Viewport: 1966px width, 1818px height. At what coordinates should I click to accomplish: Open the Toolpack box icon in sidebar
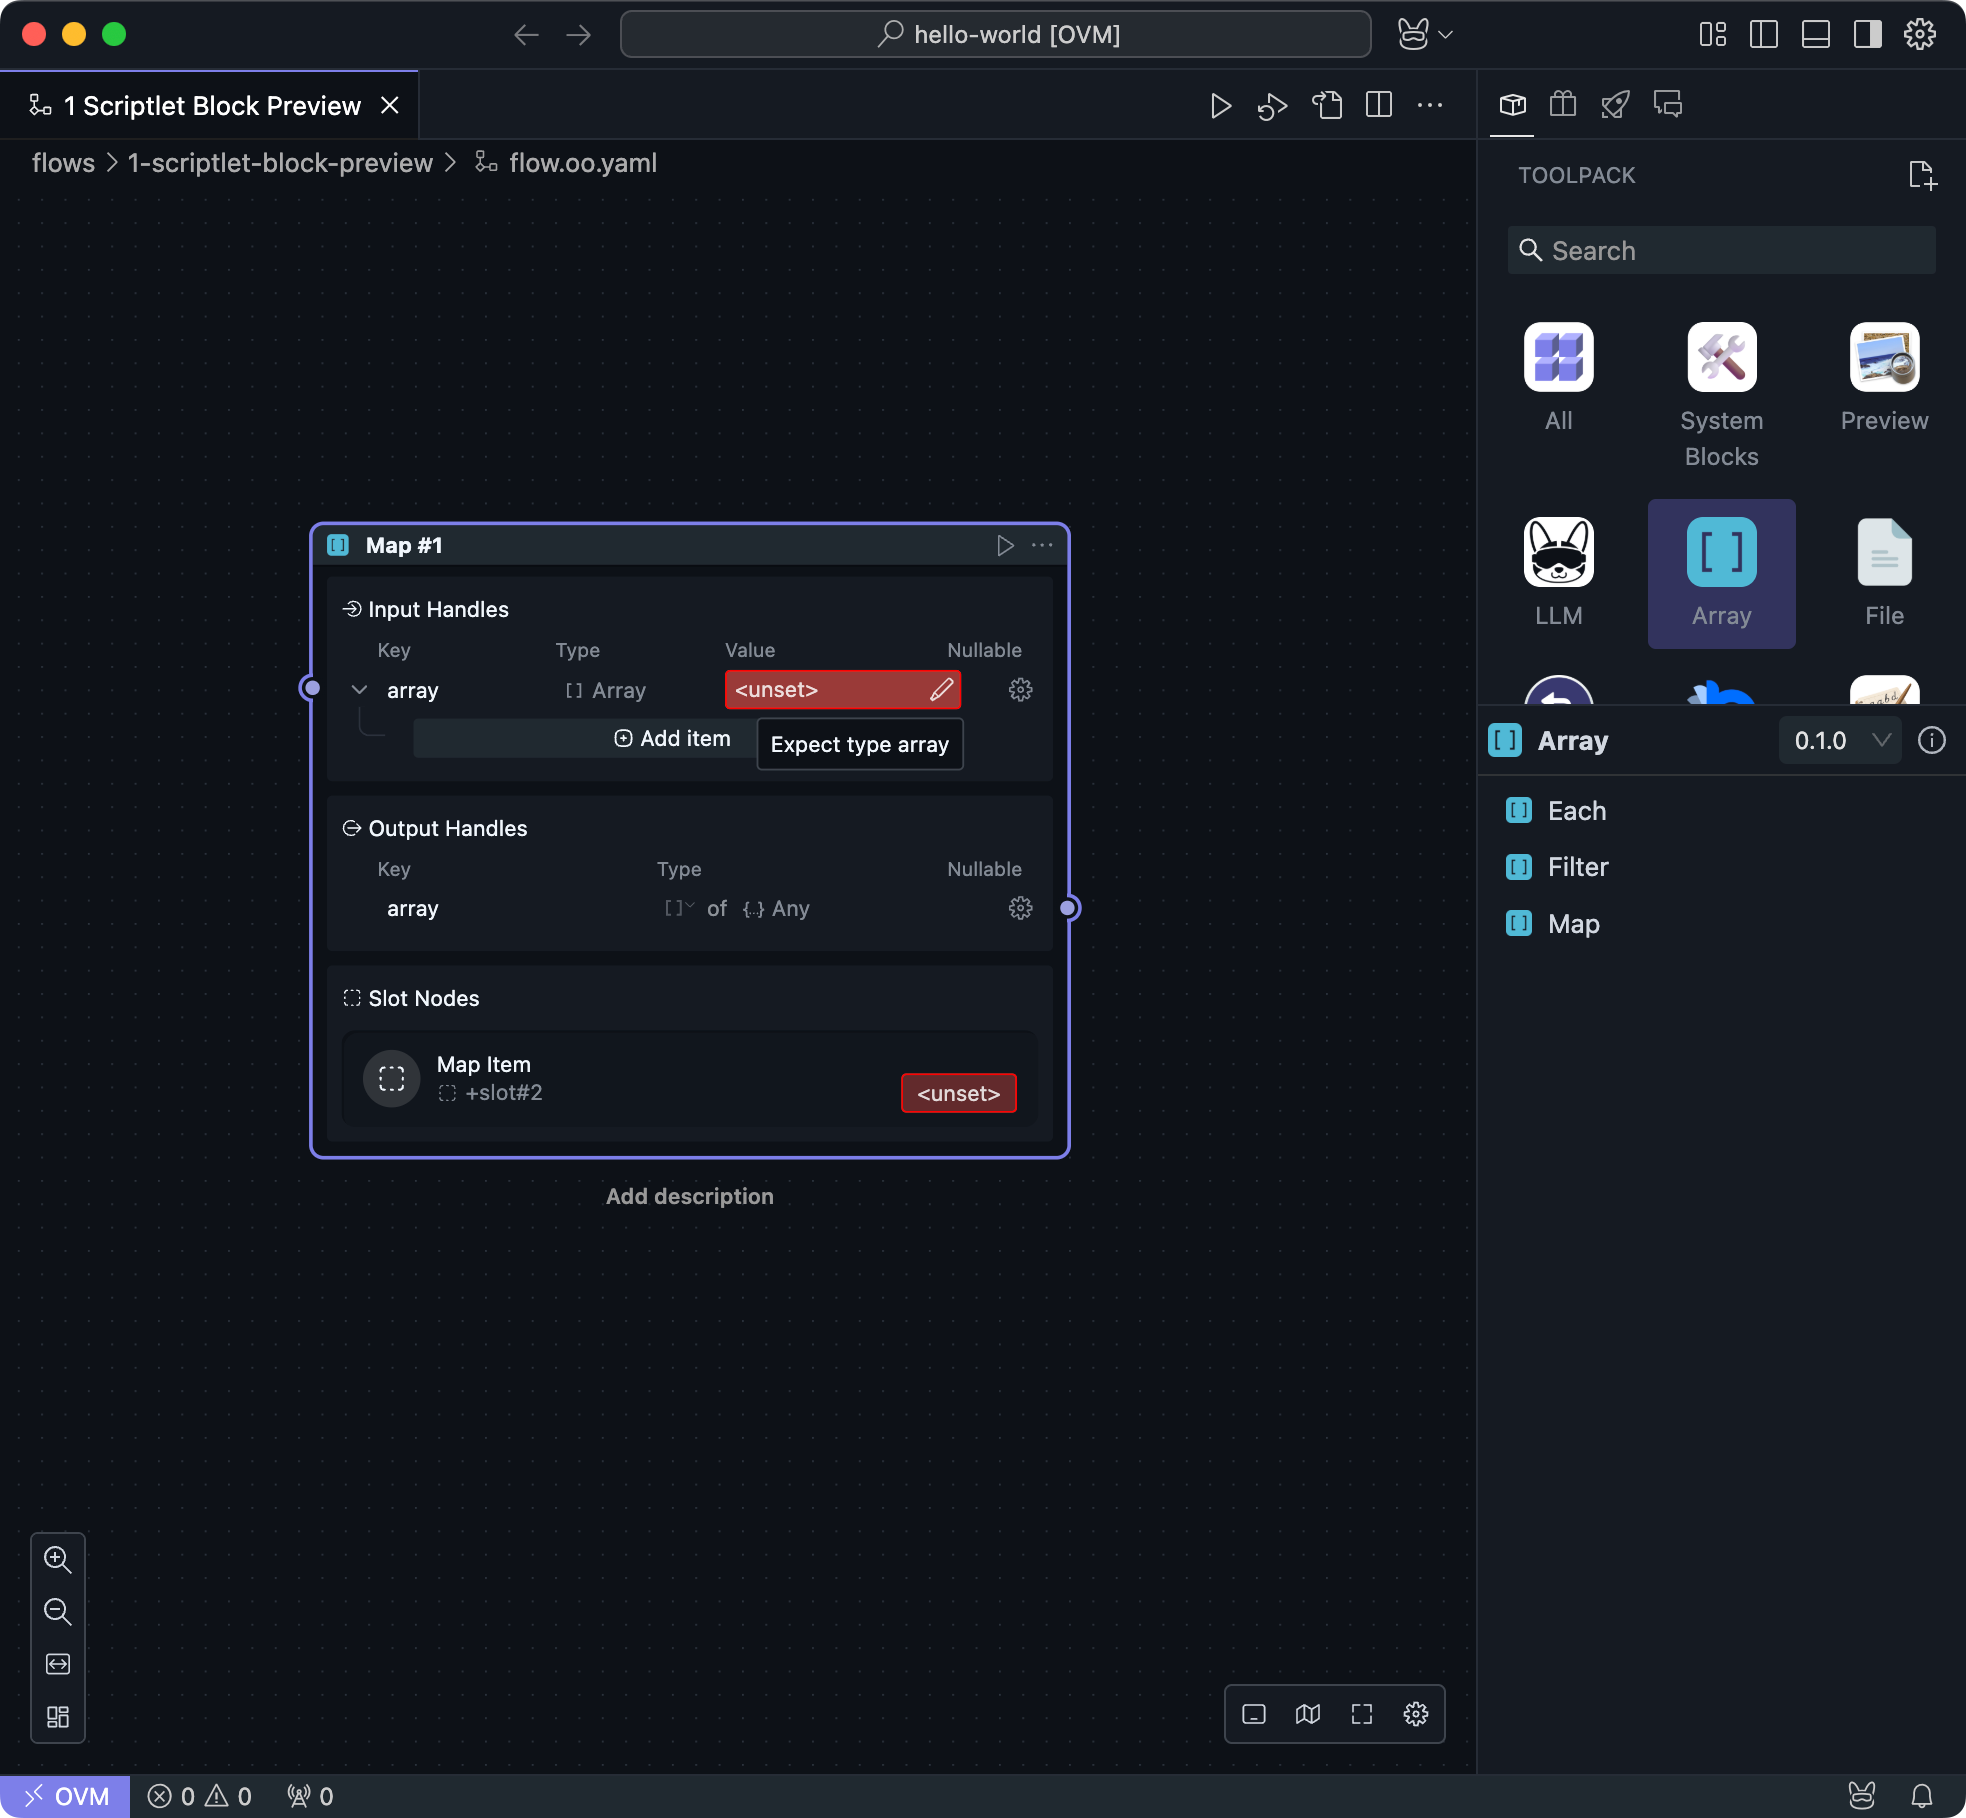(x=1513, y=104)
